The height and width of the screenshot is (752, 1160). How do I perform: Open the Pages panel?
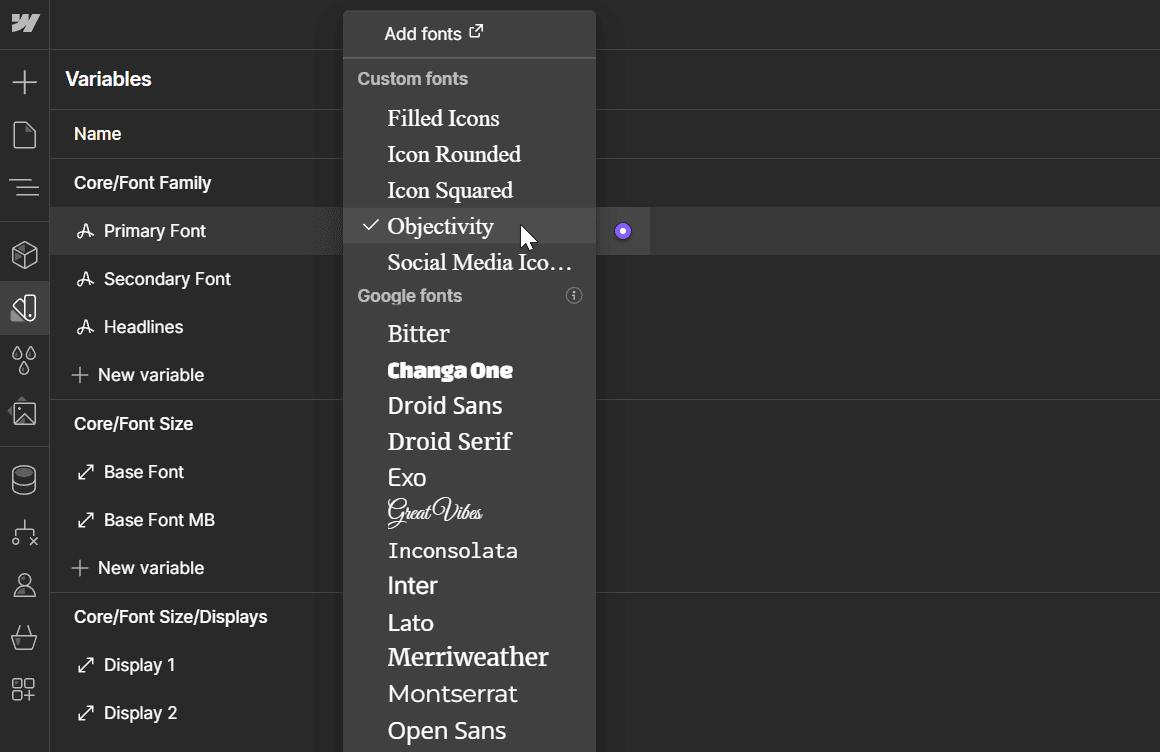[24, 135]
